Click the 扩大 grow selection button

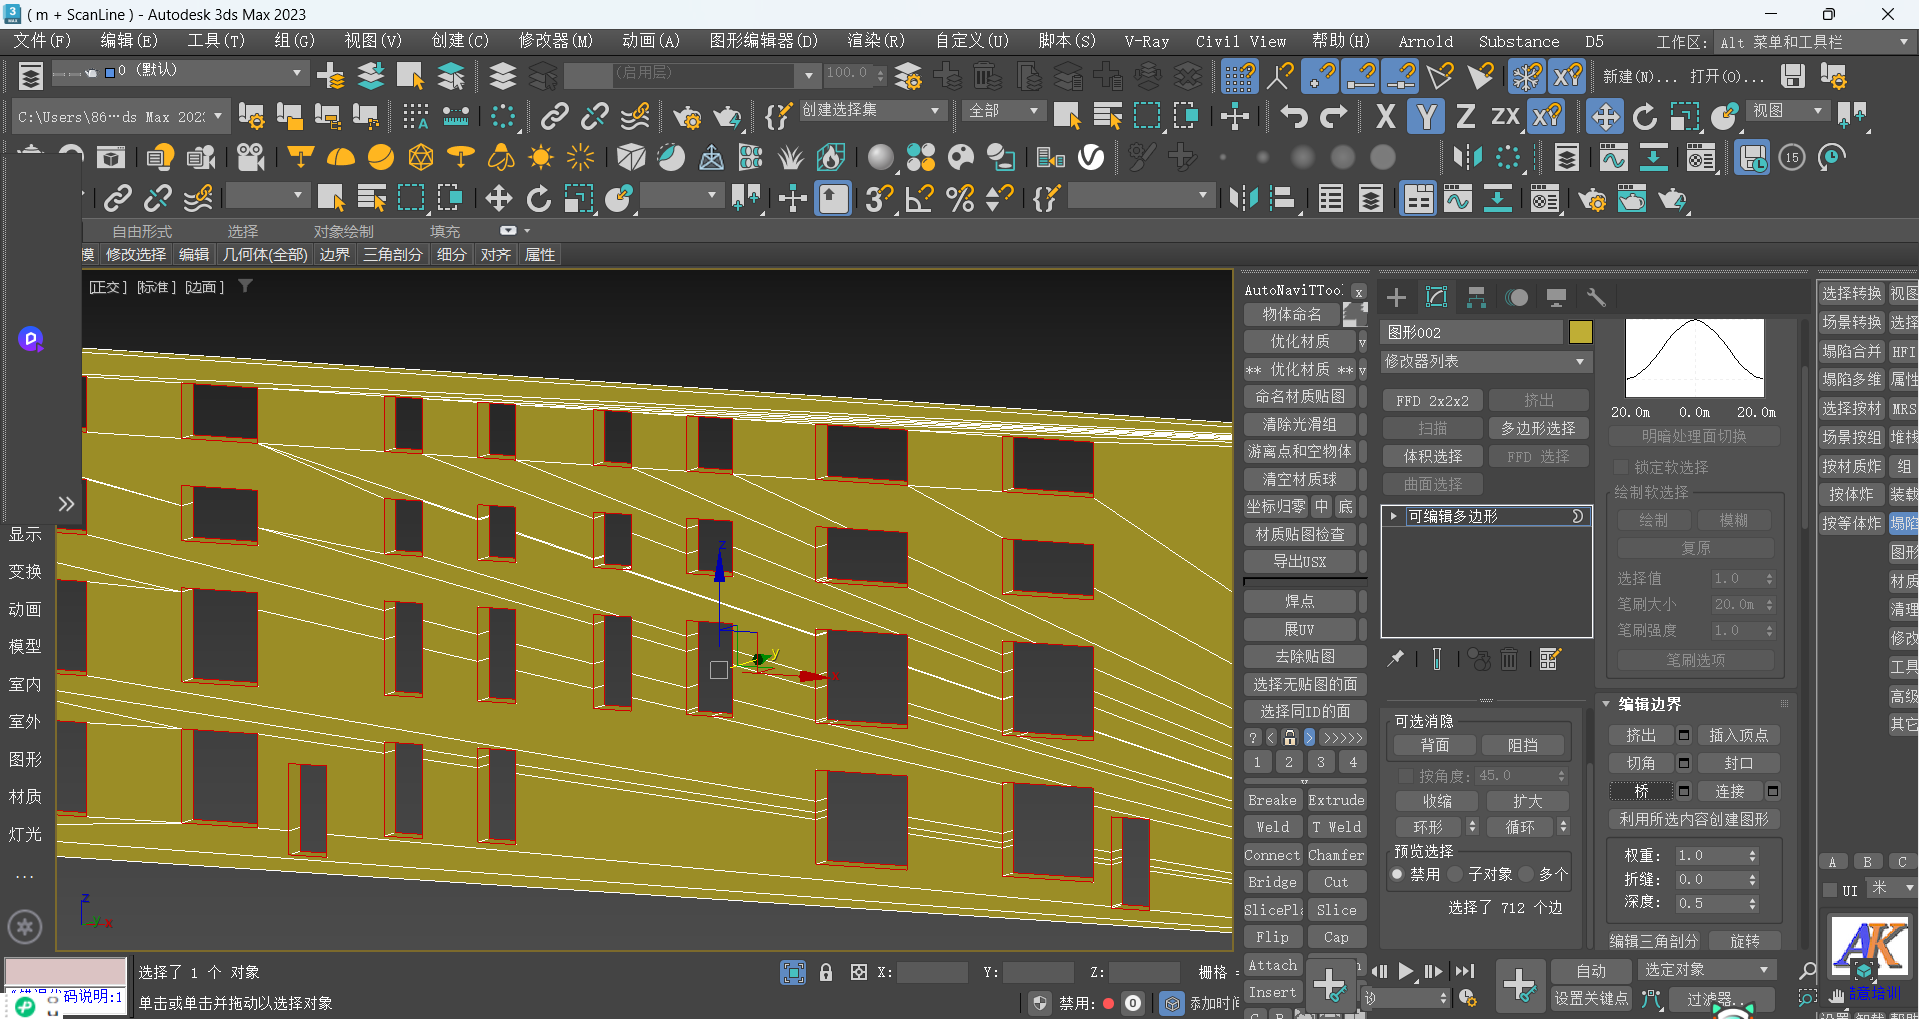tap(1527, 801)
